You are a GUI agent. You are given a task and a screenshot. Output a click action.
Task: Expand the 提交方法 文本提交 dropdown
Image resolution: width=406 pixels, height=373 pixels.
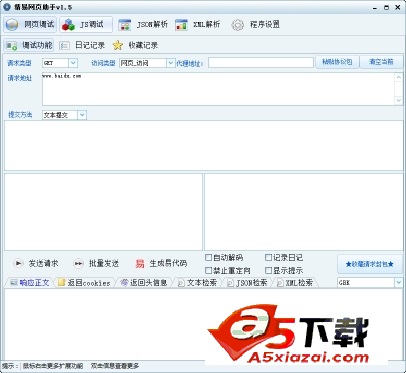click(82, 115)
